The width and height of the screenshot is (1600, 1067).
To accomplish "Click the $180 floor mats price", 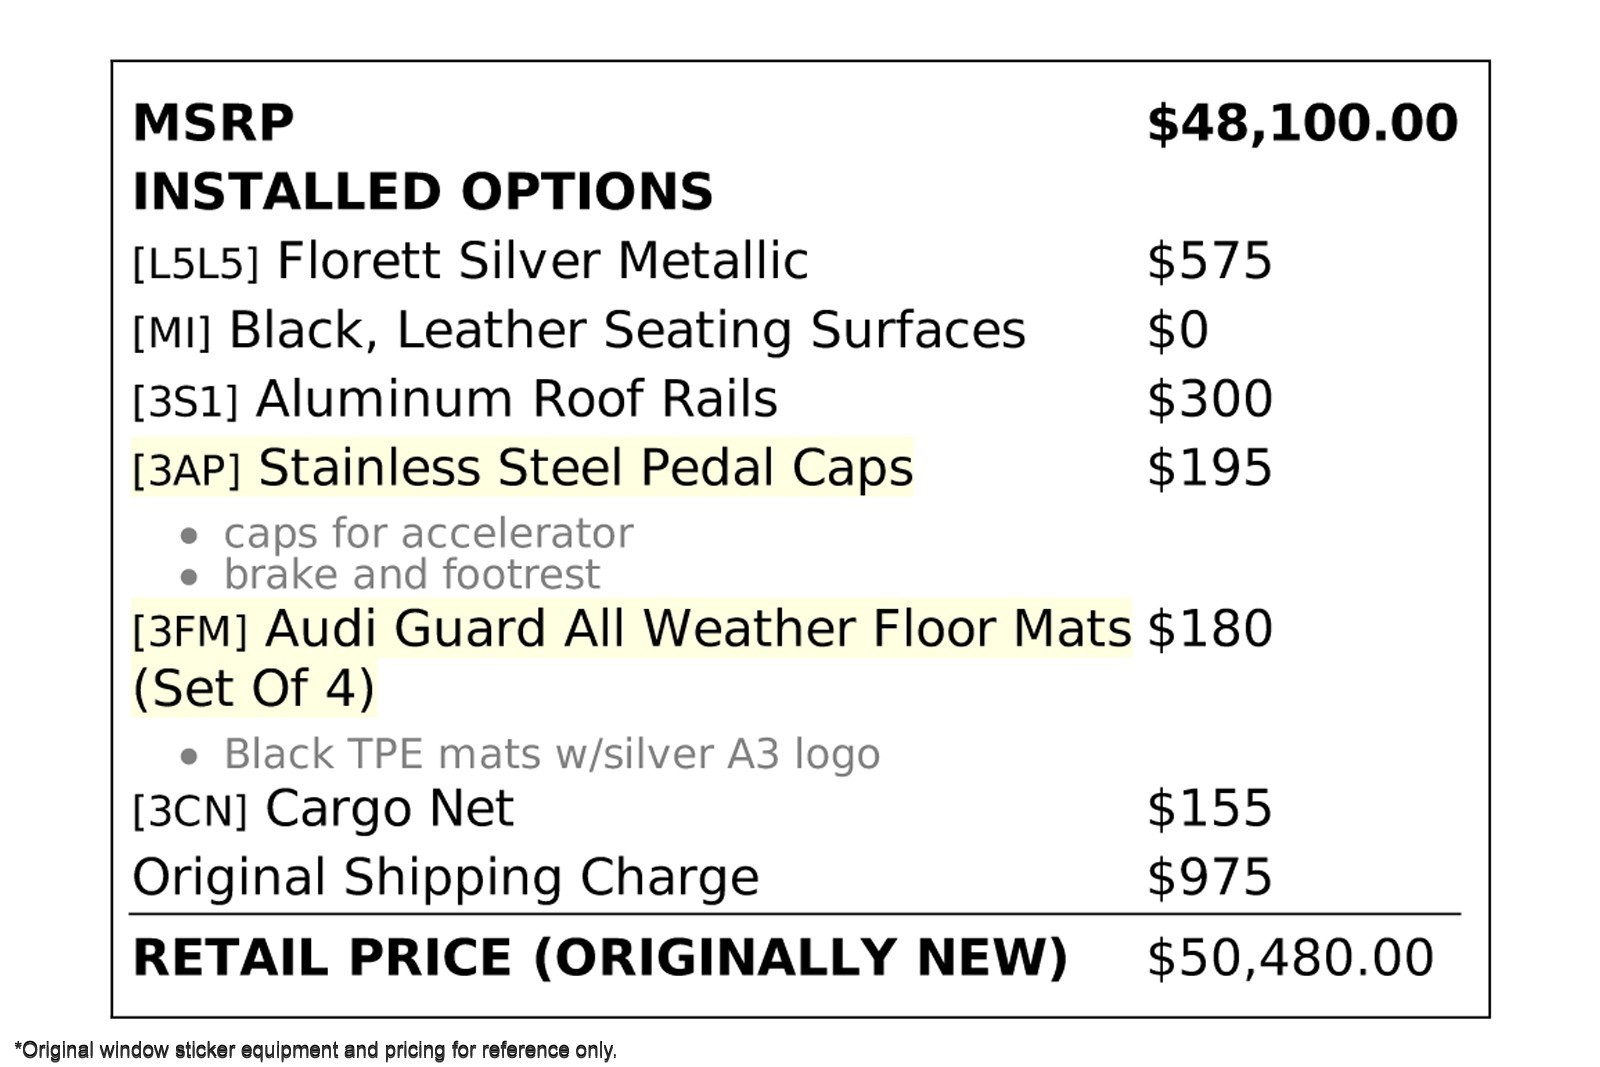I will click(x=1209, y=629).
